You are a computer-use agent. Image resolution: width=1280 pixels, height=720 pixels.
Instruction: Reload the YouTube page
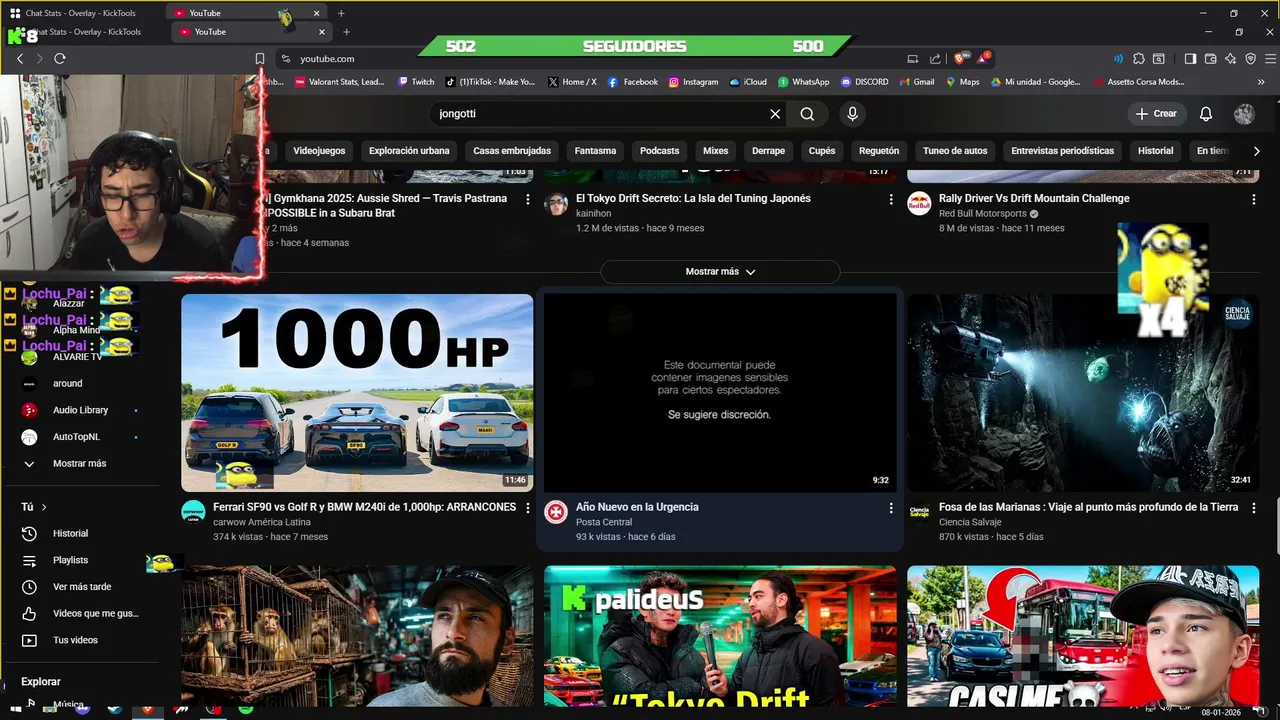tap(60, 59)
